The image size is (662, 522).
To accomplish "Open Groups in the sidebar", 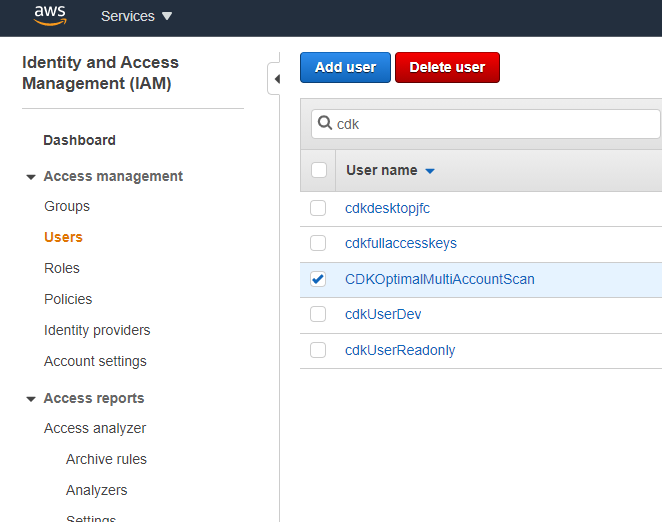I will 67,207.
